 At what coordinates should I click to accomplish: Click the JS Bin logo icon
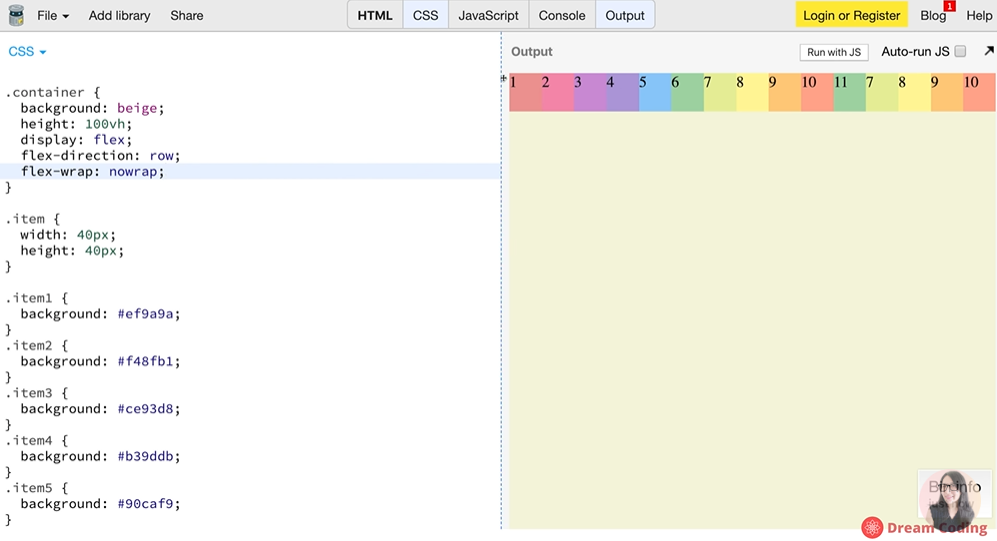click(16, 15)
